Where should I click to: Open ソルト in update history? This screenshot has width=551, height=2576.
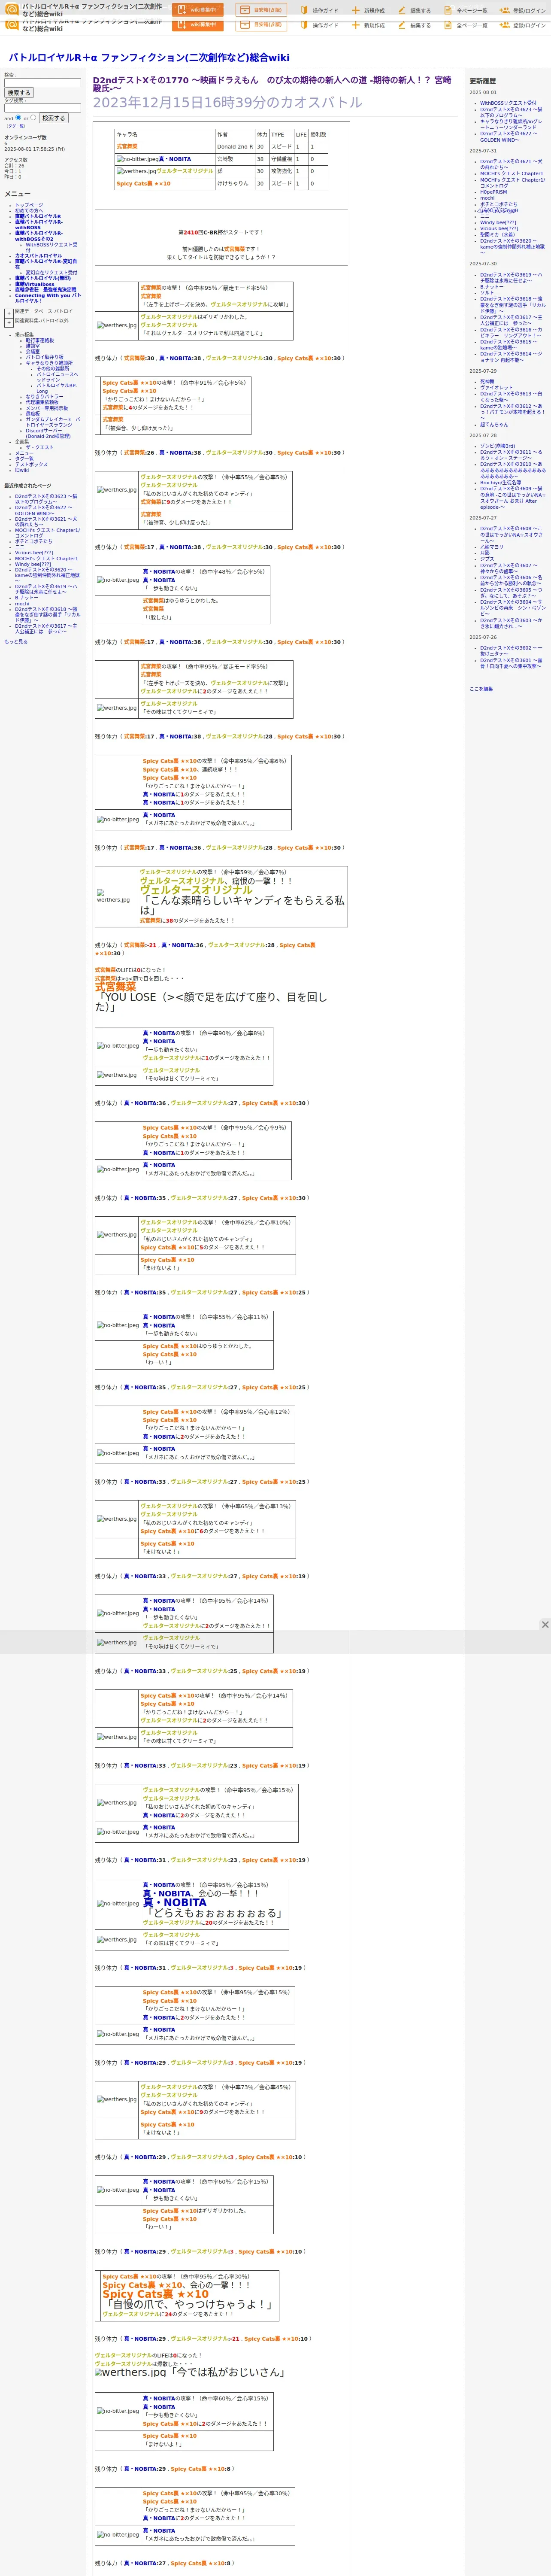[486, 293]
